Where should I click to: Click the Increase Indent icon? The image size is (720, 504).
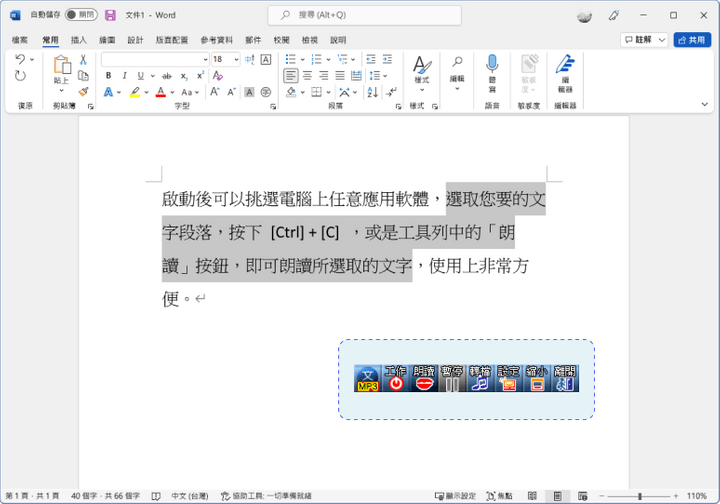click(388, 59)
